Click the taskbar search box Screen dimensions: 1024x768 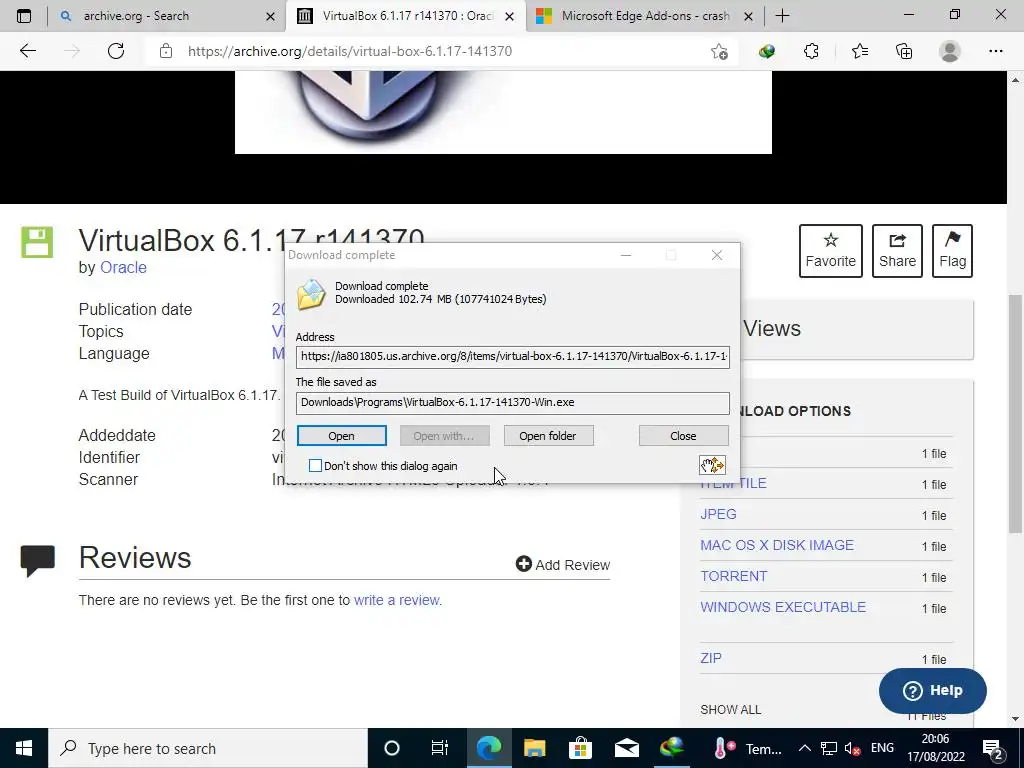click(x=208, y=748)
